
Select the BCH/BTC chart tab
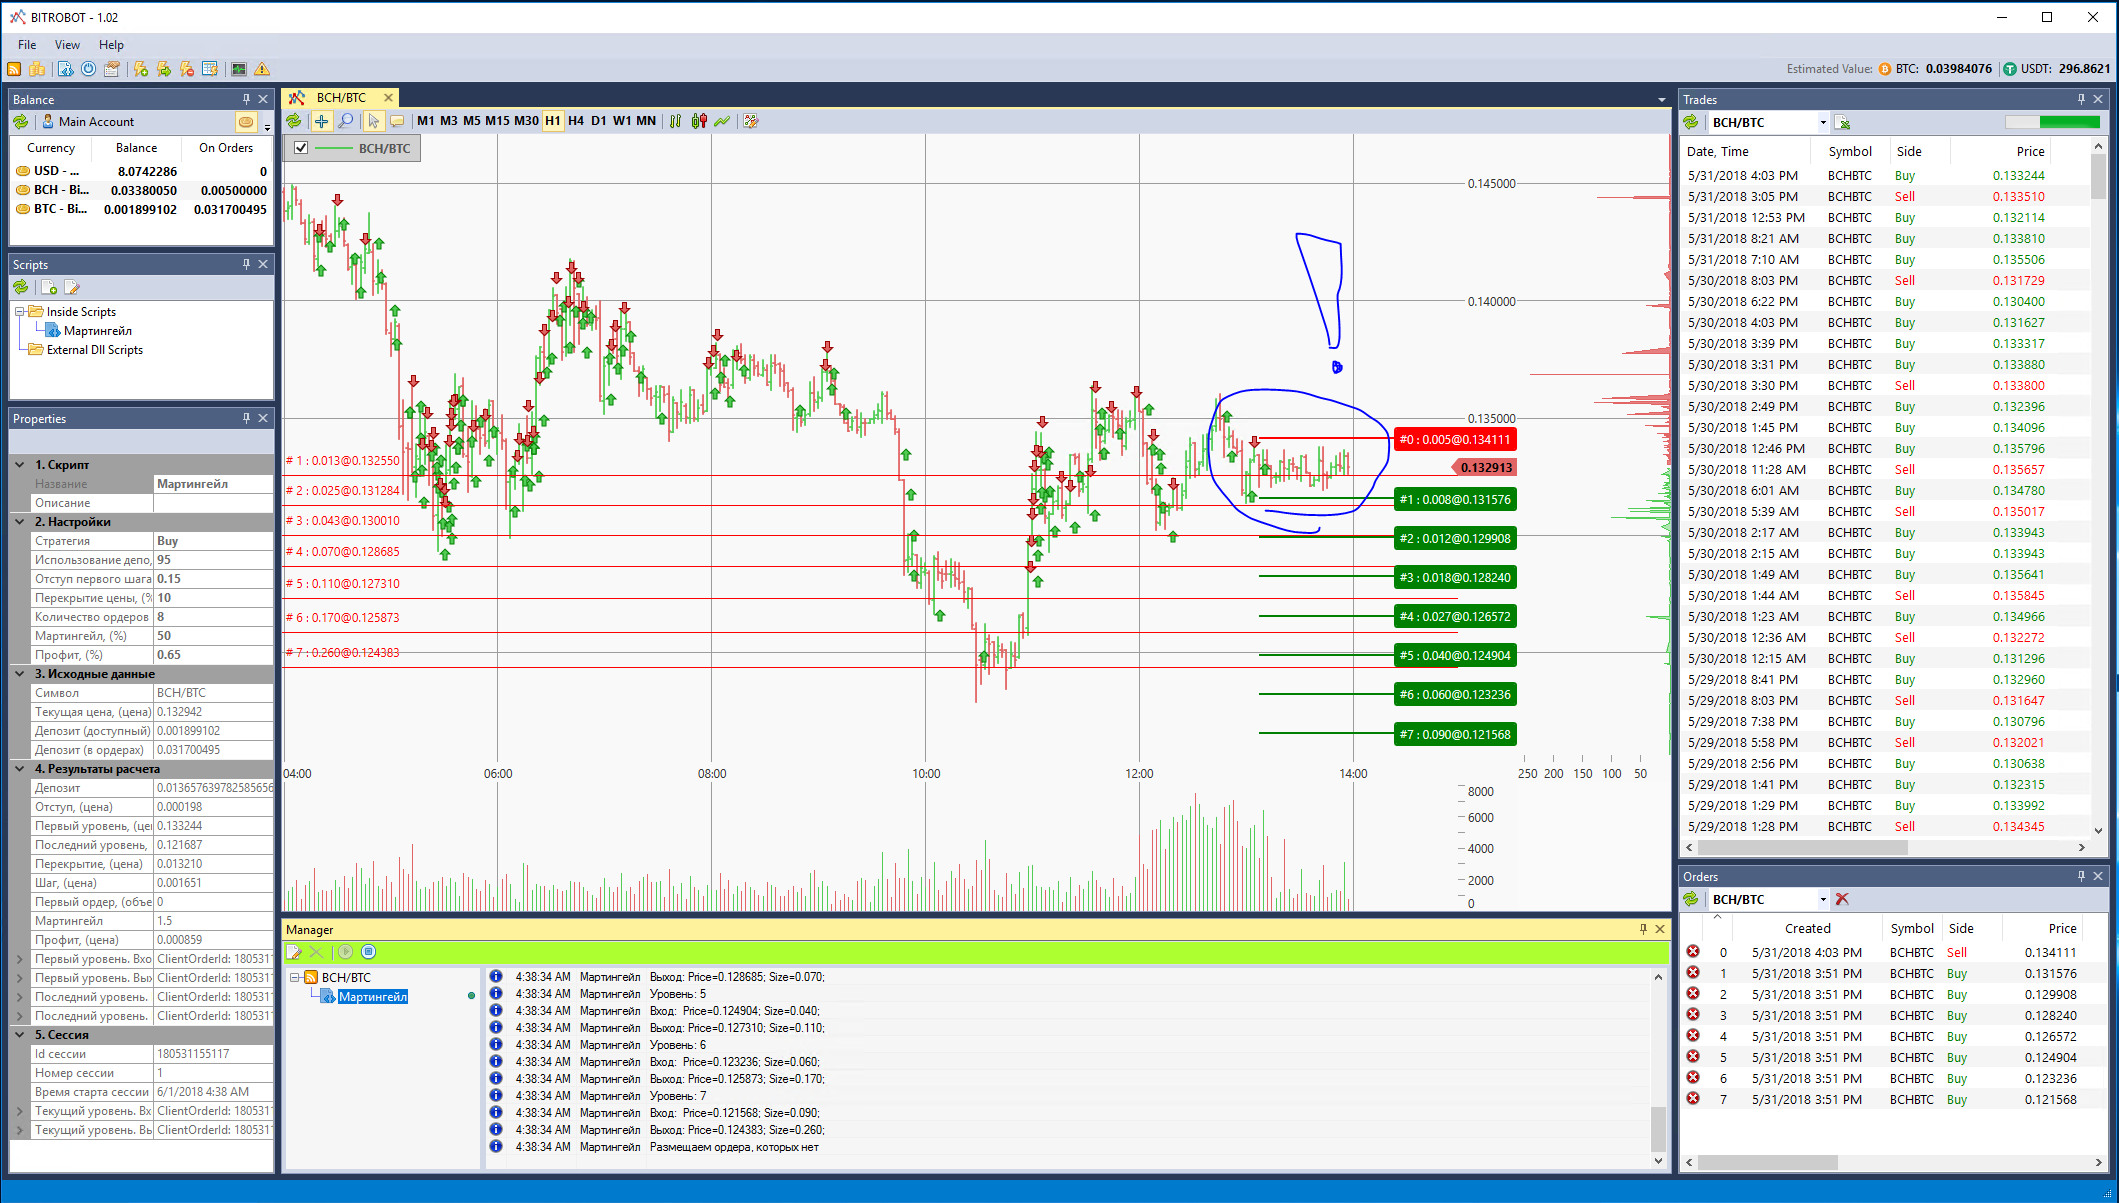point(341,98)
